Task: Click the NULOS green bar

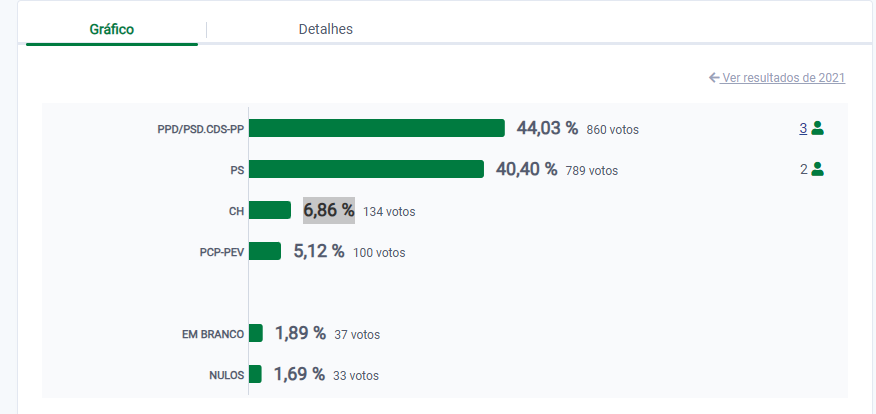Action: coord(255,374)
